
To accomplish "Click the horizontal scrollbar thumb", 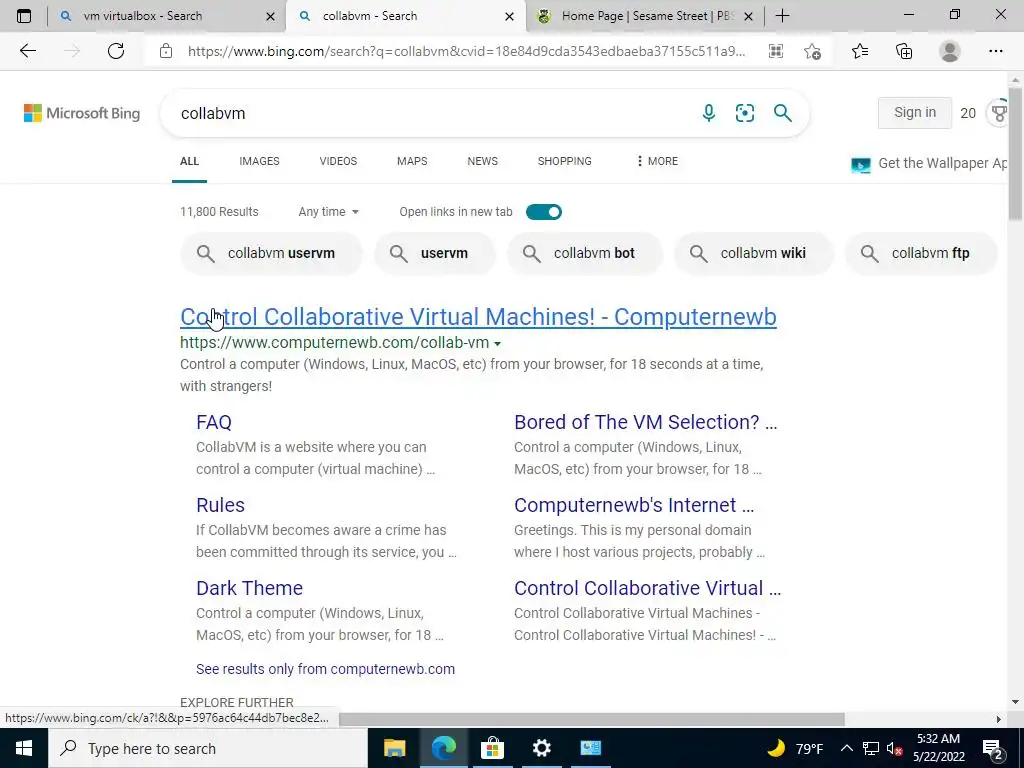I will pos(592,719).
